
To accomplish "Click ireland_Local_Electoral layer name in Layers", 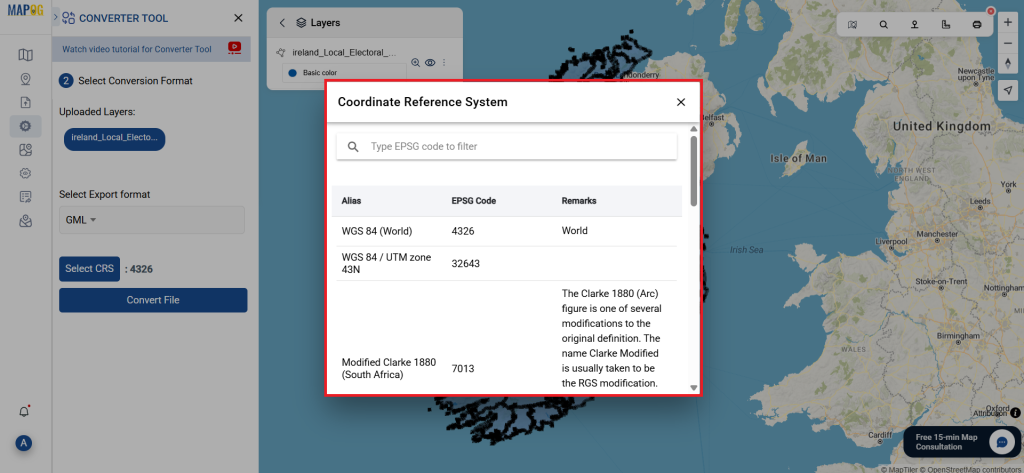I will pyautogui.click(x=344, y=52).
